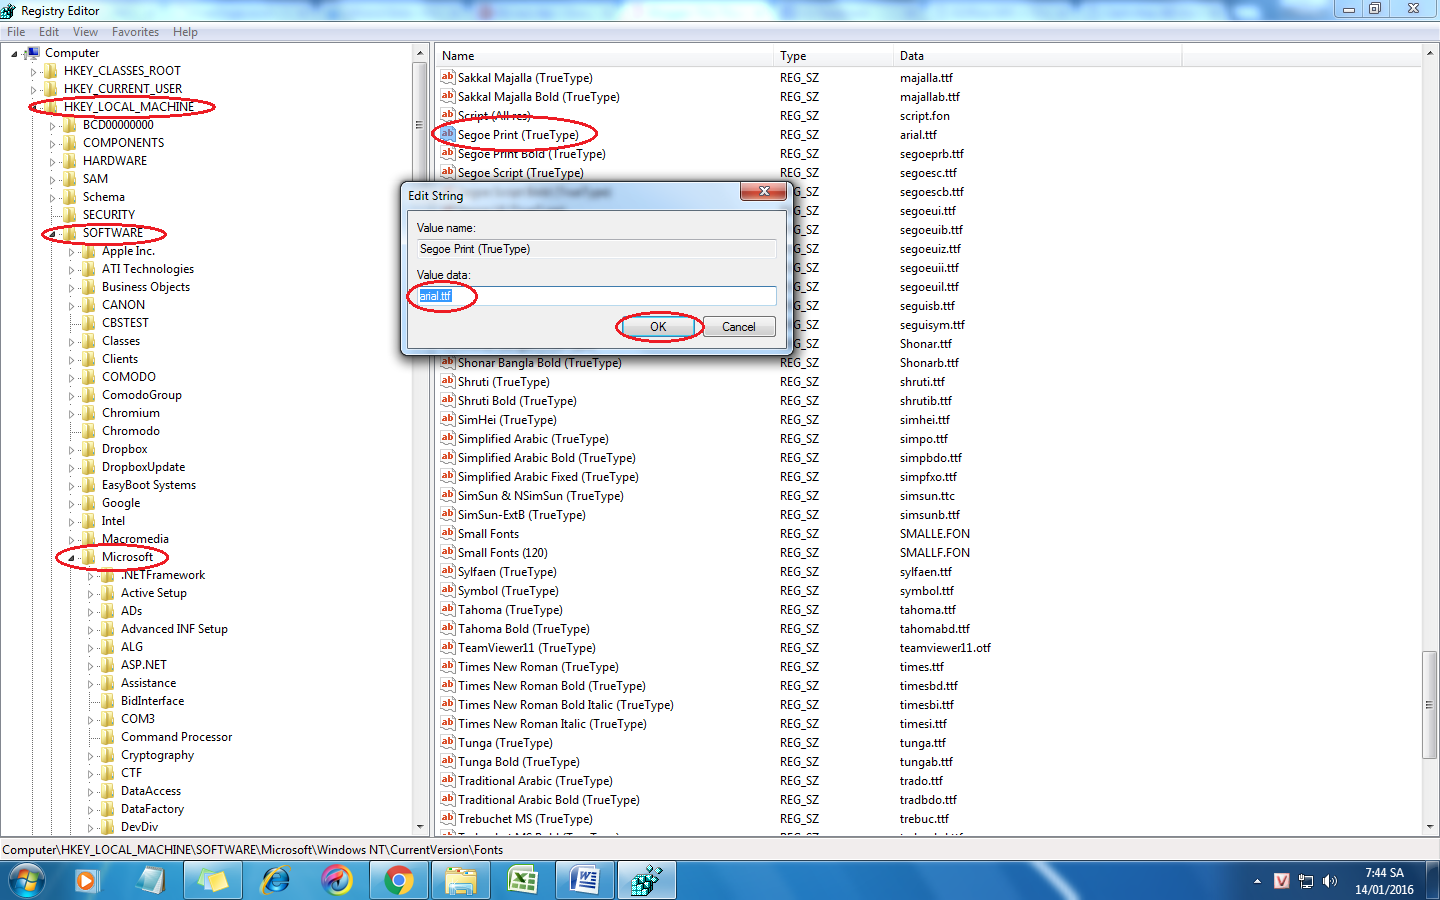
Task: Click Registry Editor taskbar icon
Action: pos(647,880)
